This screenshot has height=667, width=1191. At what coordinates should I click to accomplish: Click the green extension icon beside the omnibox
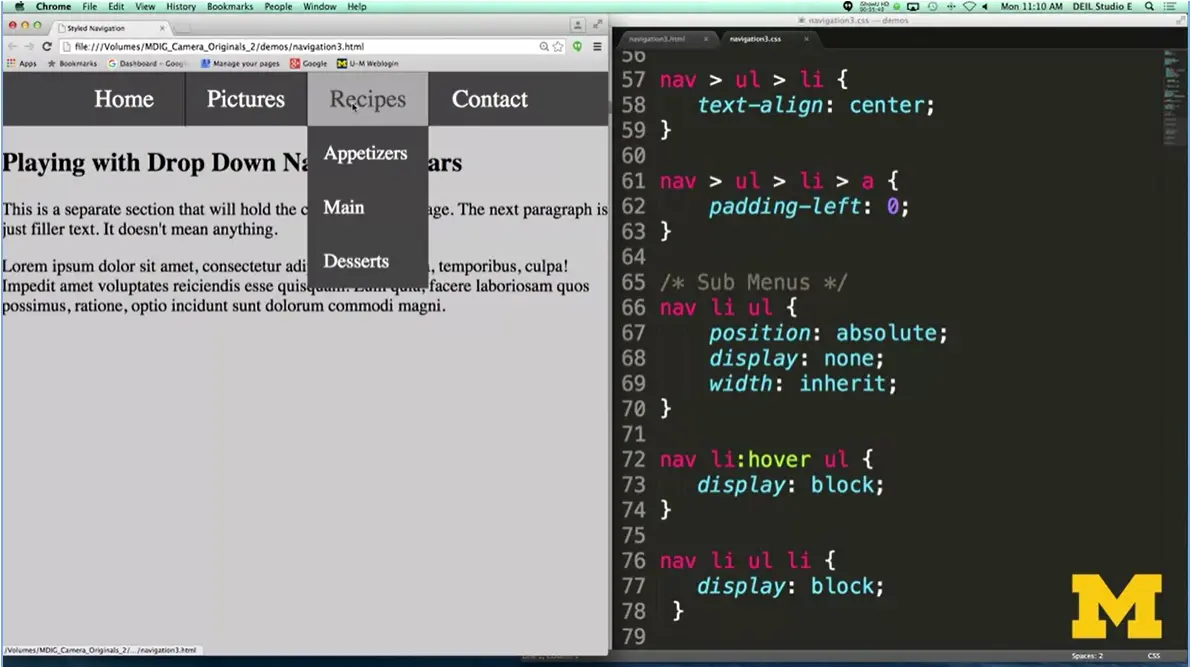pyautogui.click(x=575, y=46)
